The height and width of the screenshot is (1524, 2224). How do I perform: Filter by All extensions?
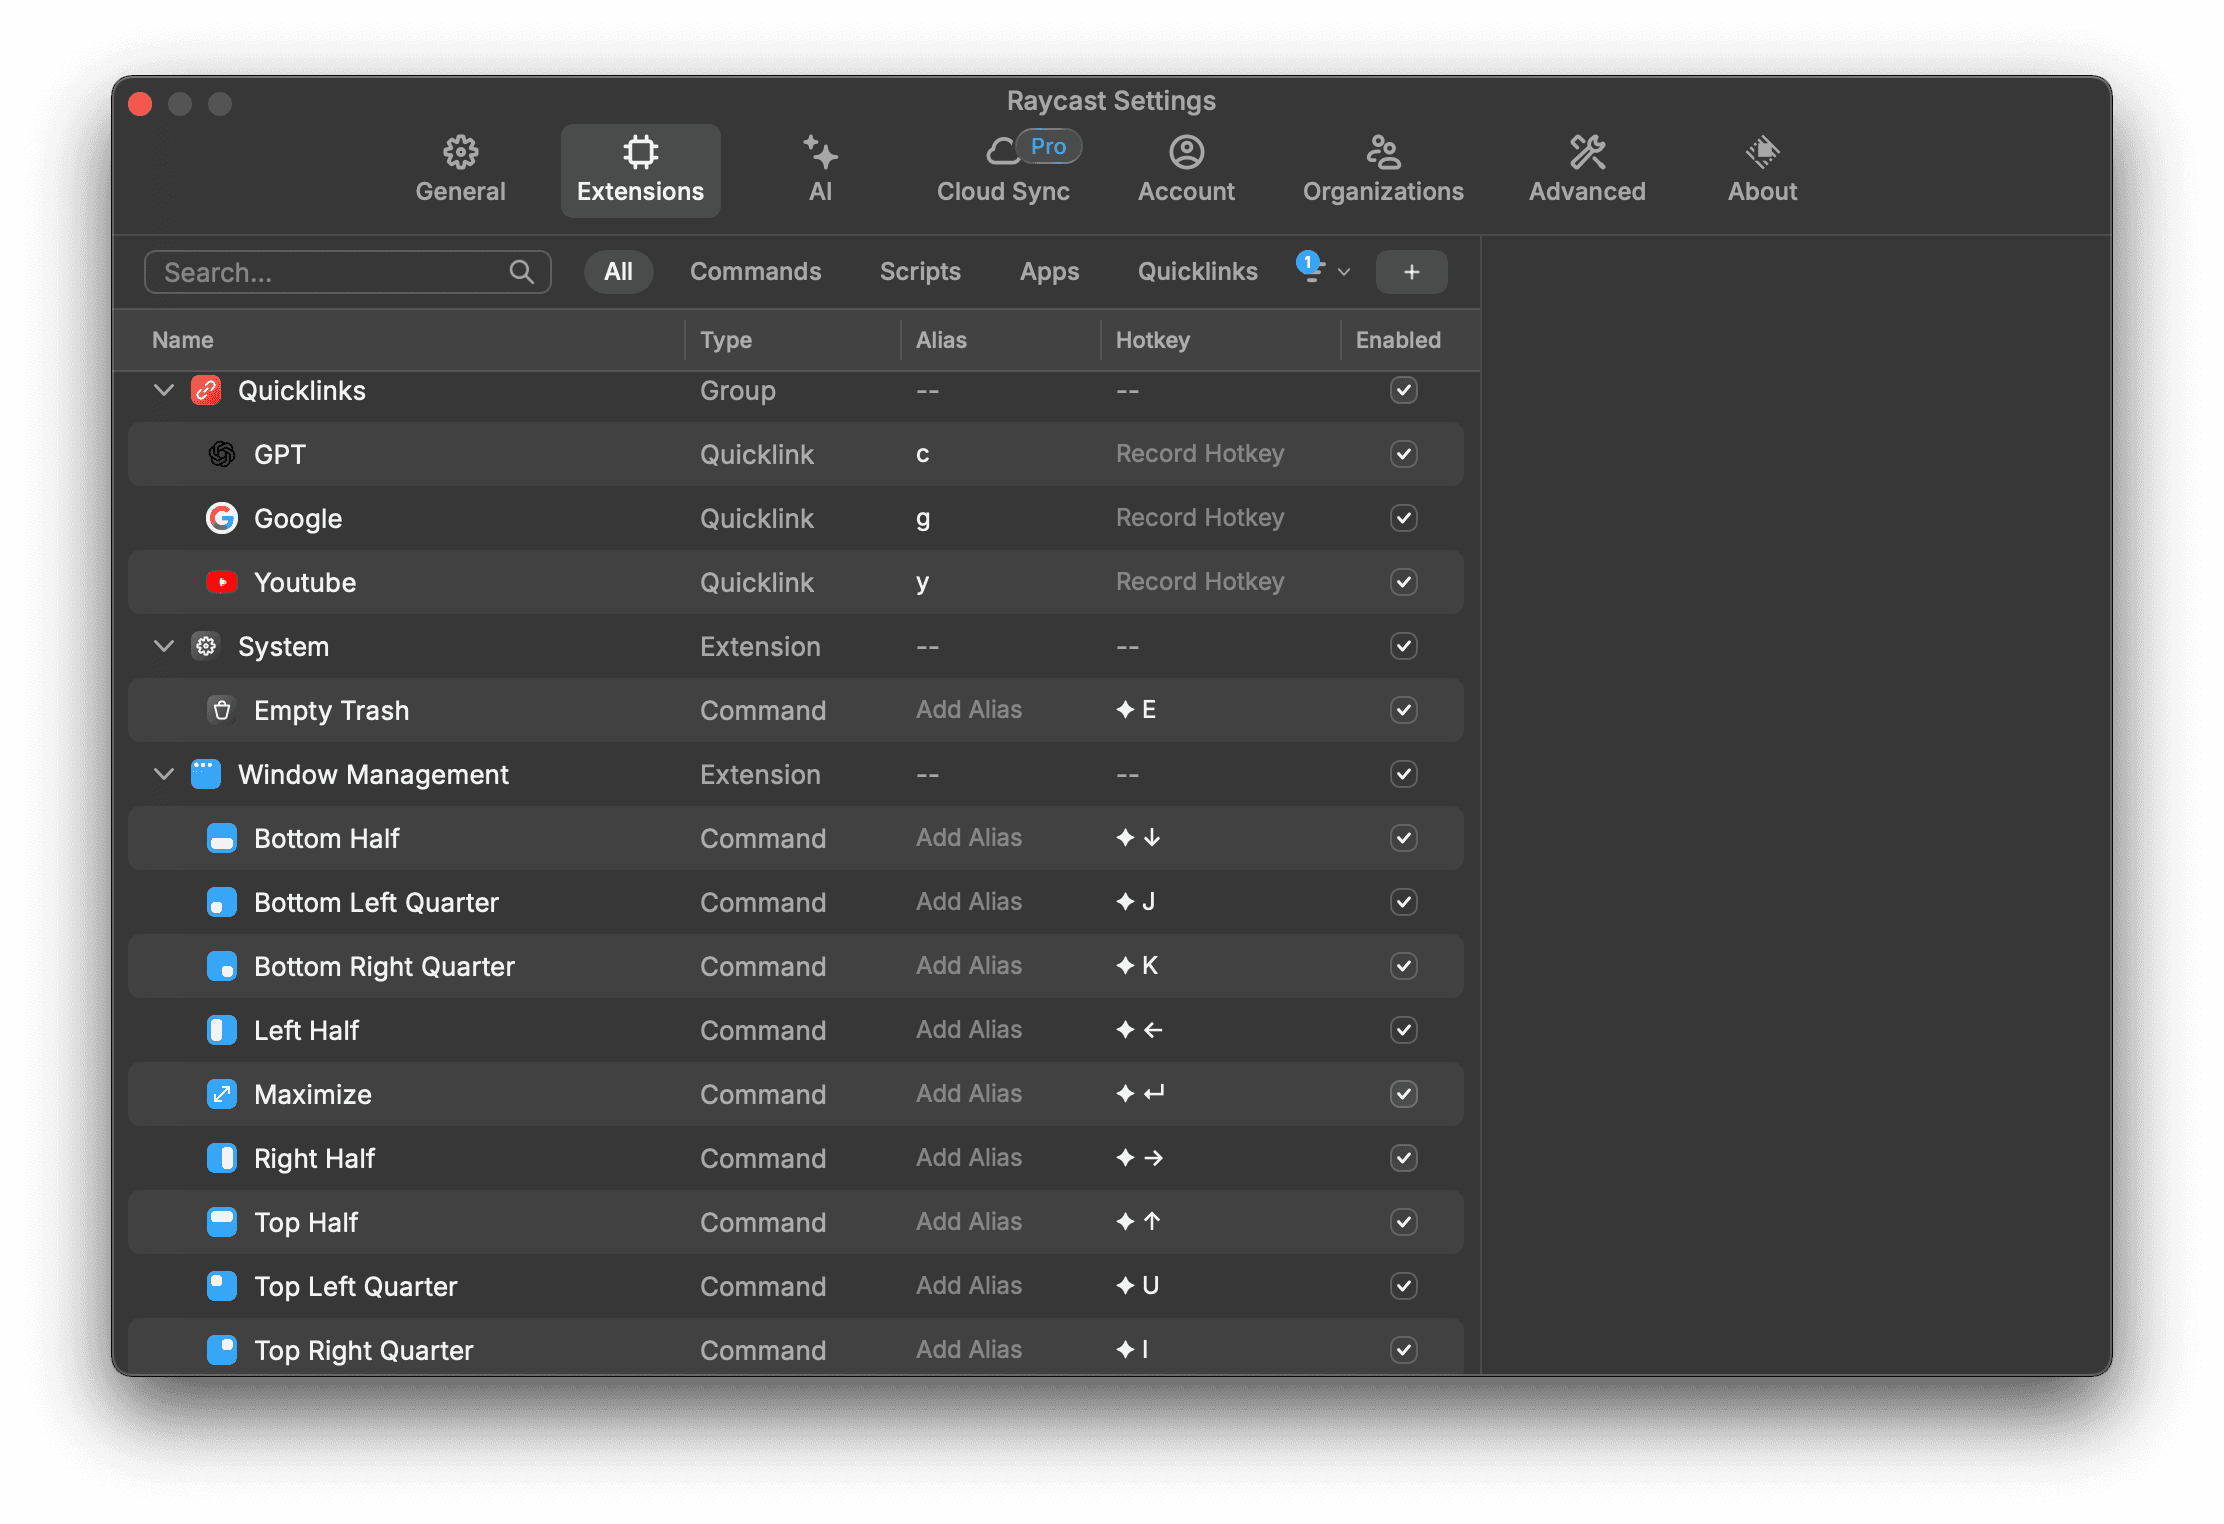click(x=618, y=272)
